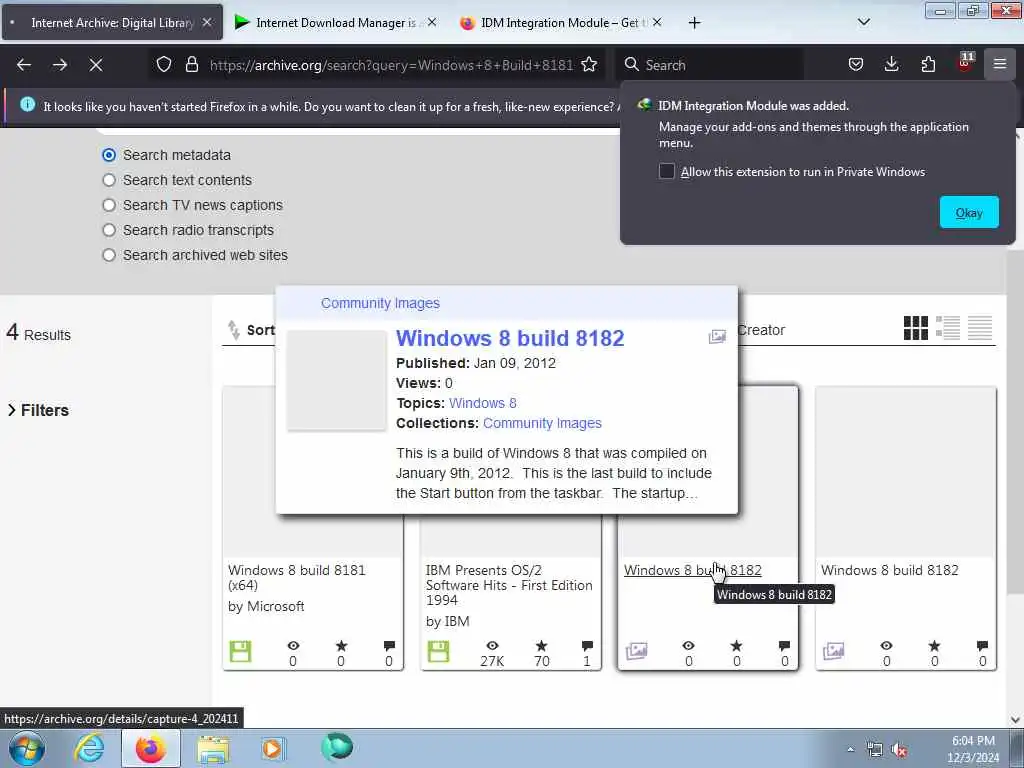Check Allow this extension in Private Windows
The height and width of the screenshot is (768, 1024).
(x=666, y=171)
